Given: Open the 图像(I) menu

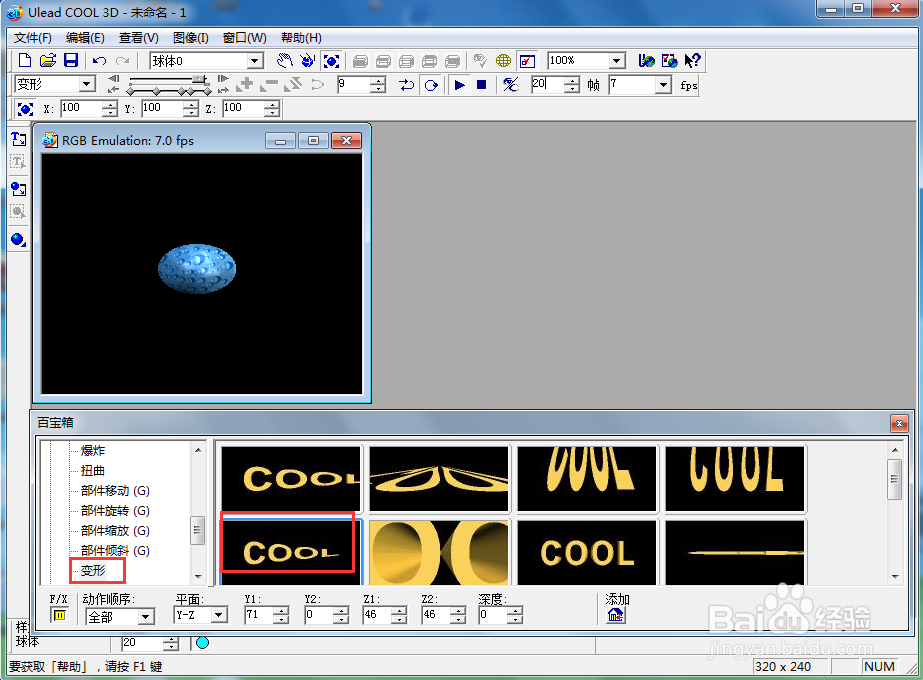Looking at the screenshot, I should point(191,38).
